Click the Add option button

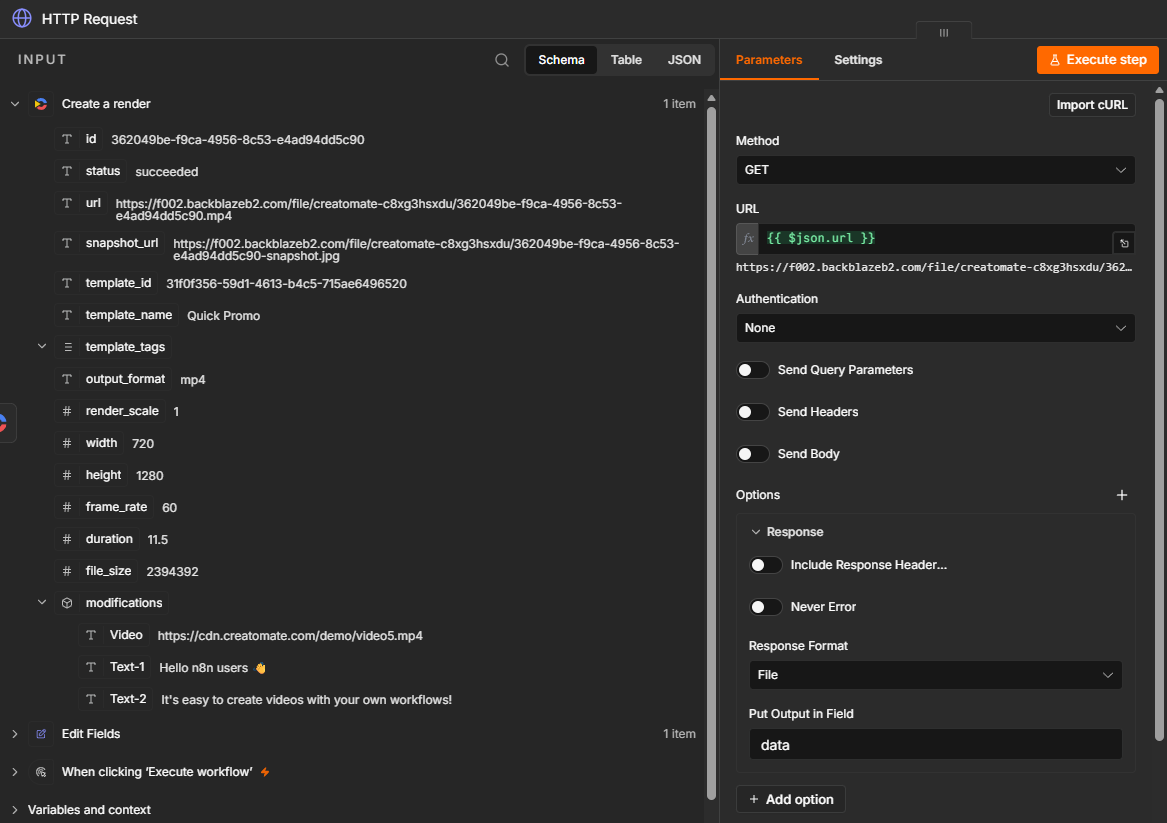coord(790,799)
